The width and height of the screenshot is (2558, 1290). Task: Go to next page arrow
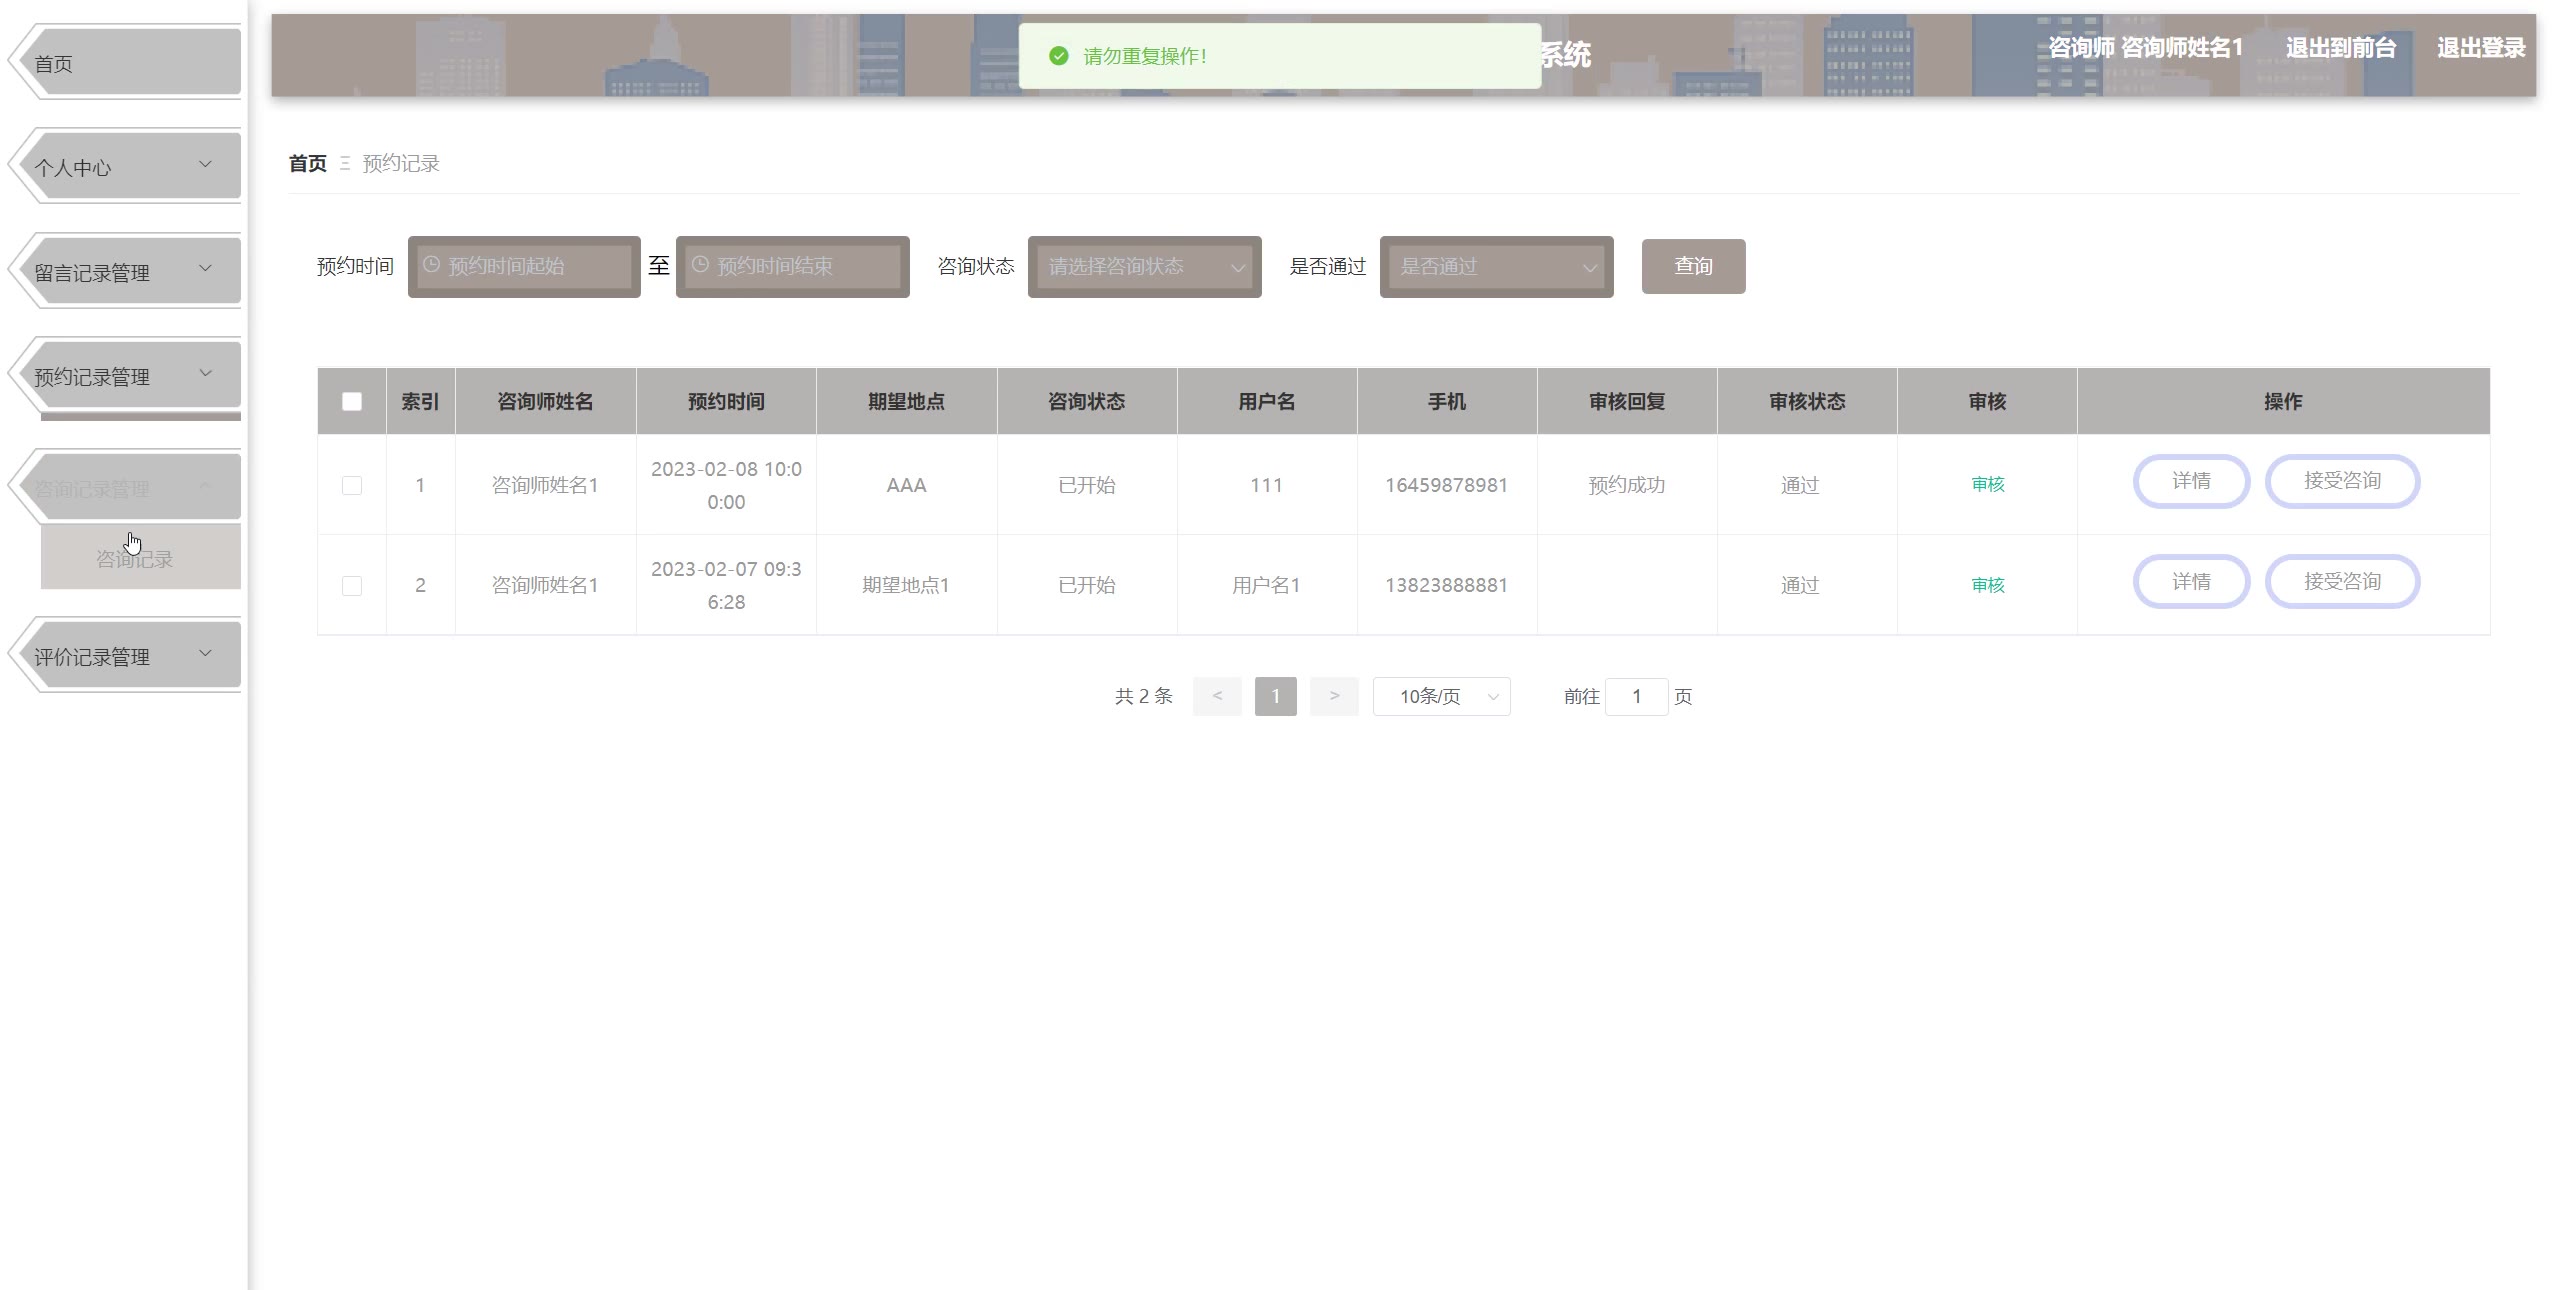1334,696
